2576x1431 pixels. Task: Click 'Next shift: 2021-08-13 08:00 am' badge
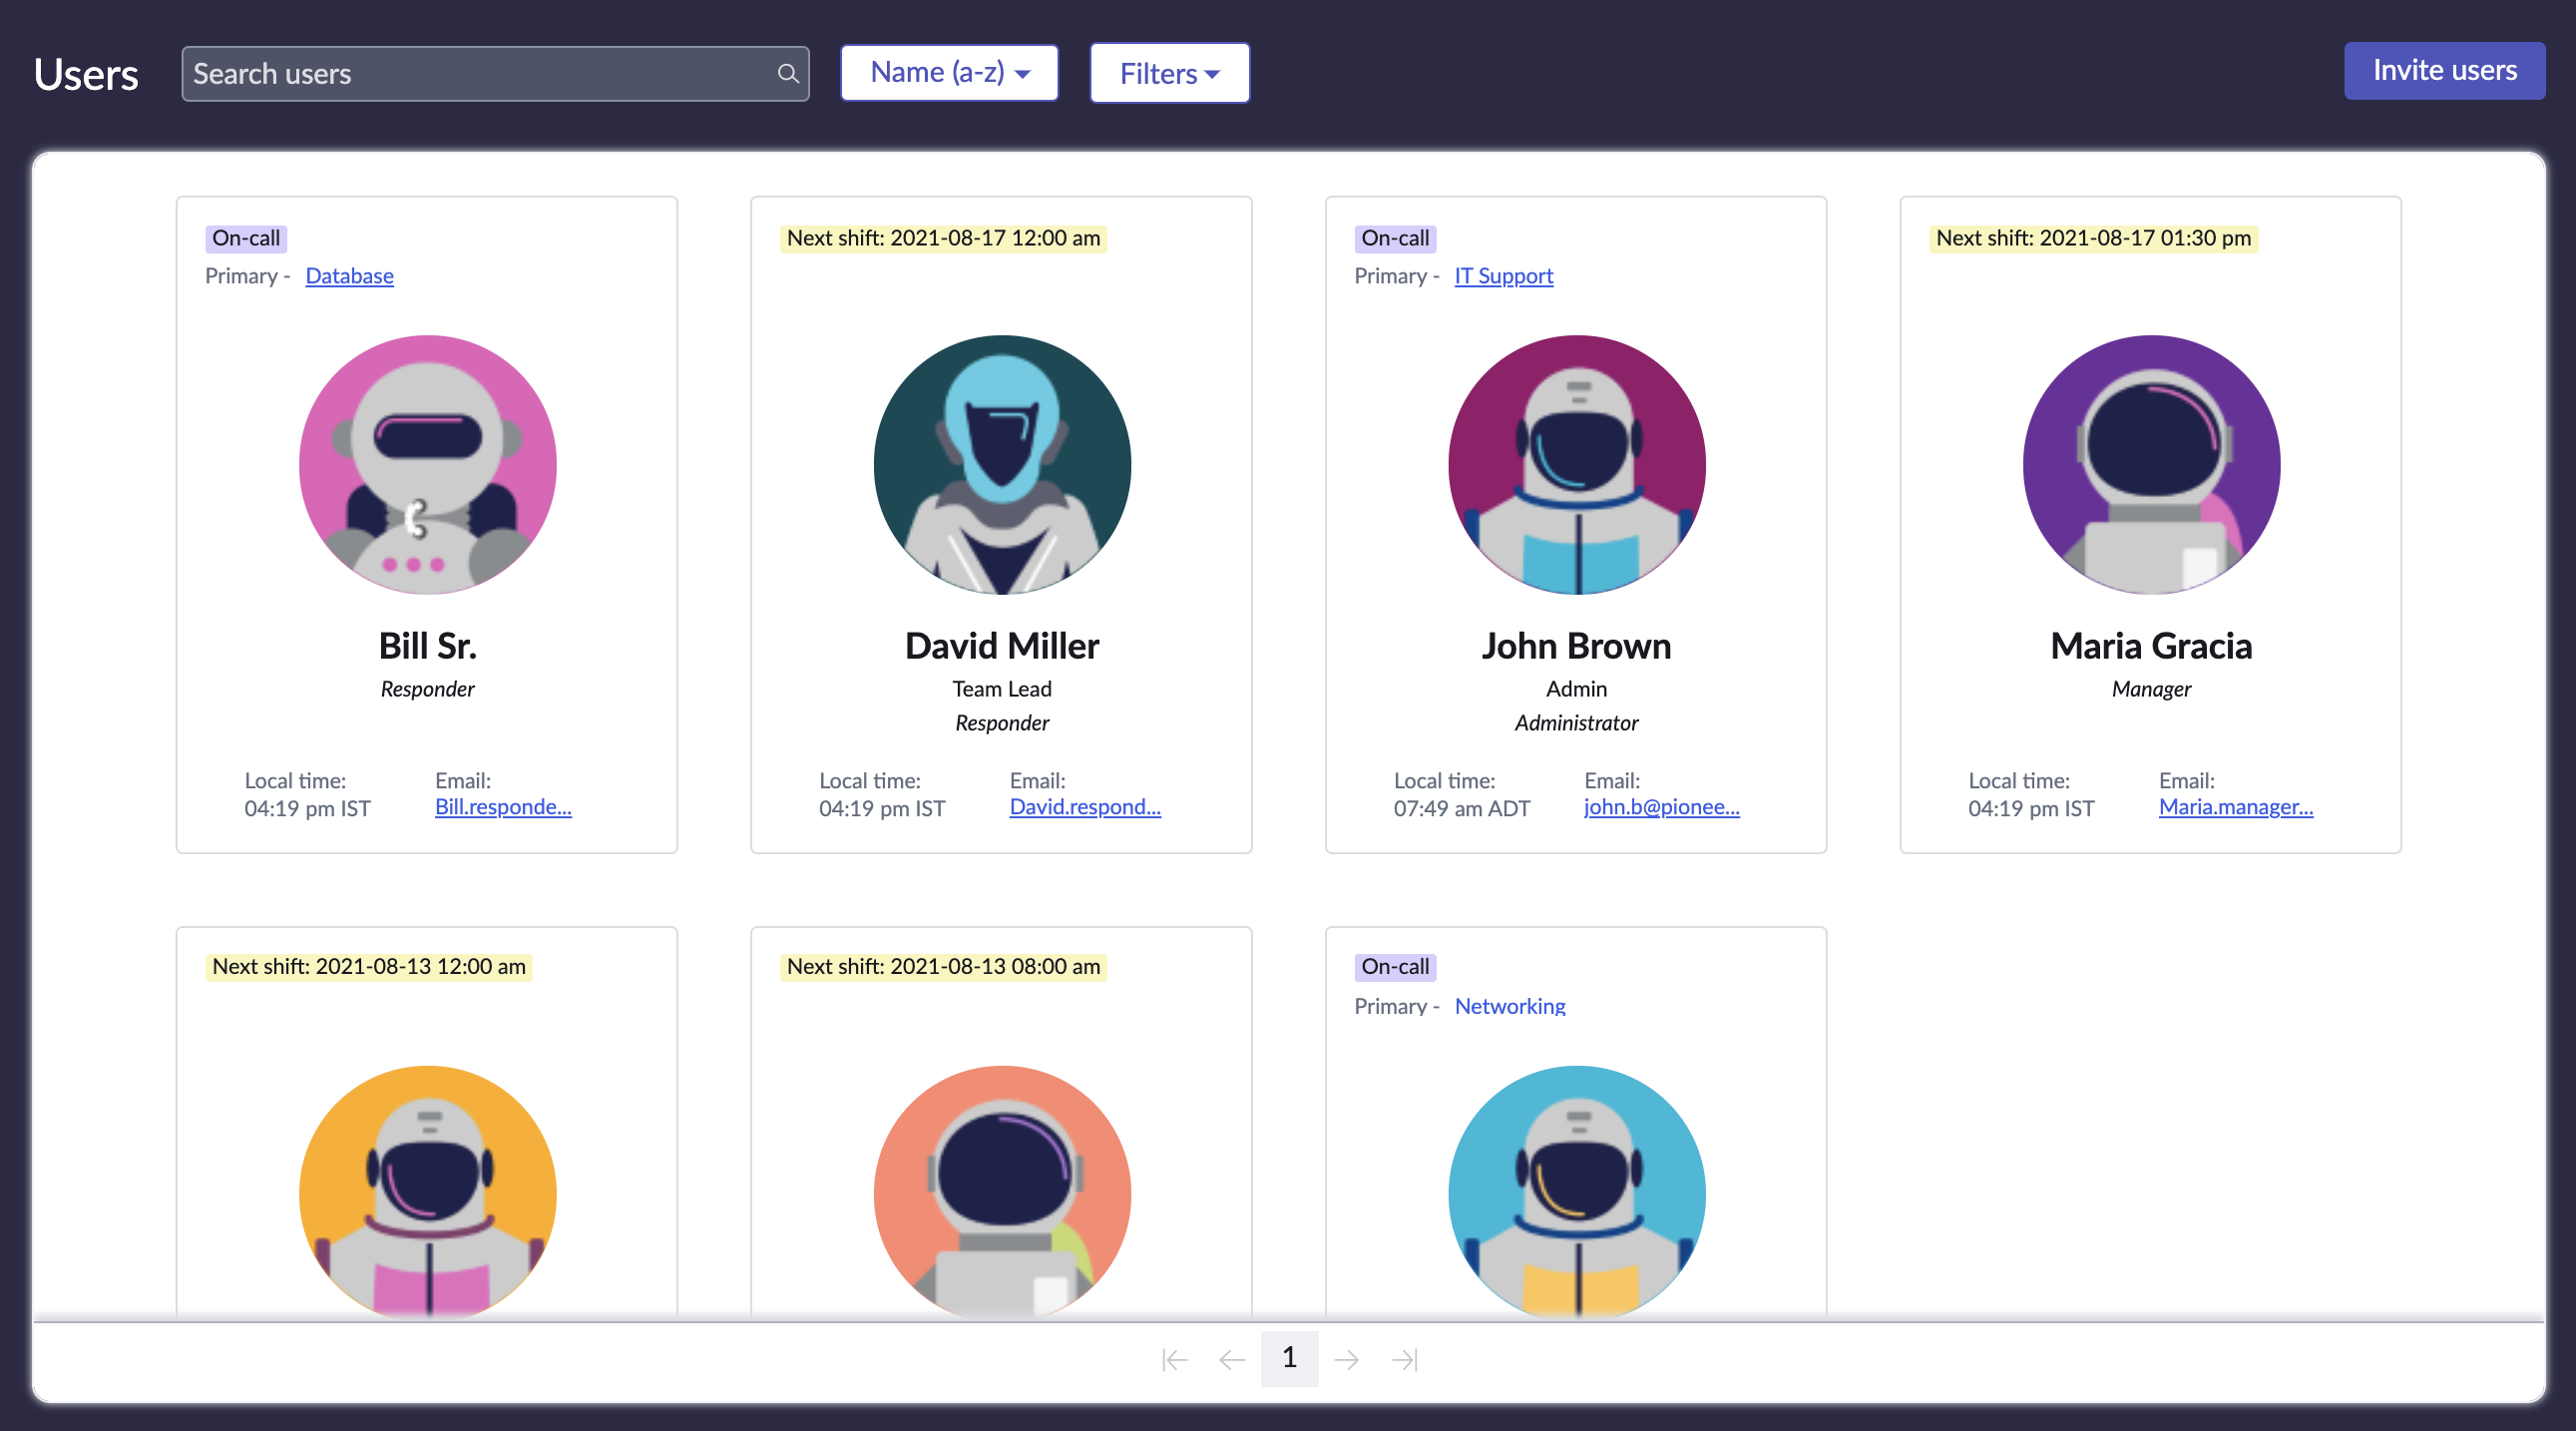coord(943,967)
